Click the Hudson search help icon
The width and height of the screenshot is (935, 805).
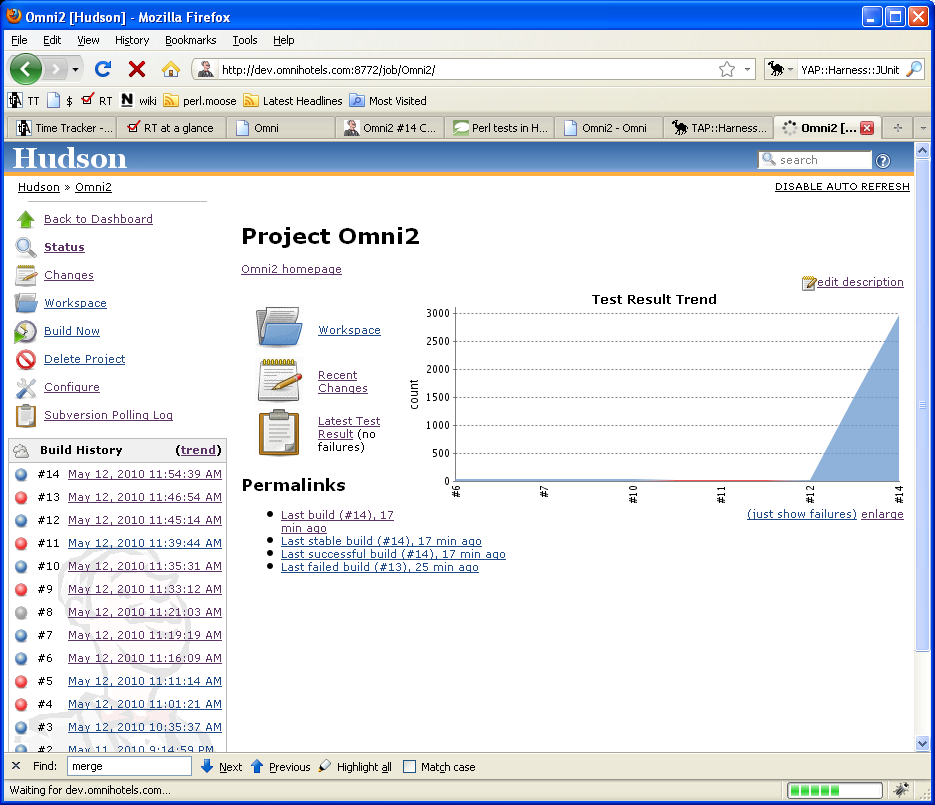point(883,160)
